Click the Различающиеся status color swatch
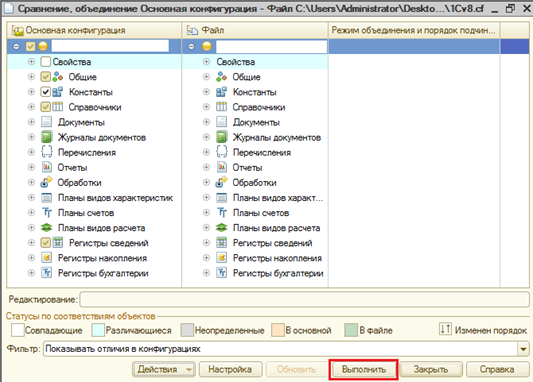 point(98,330)
